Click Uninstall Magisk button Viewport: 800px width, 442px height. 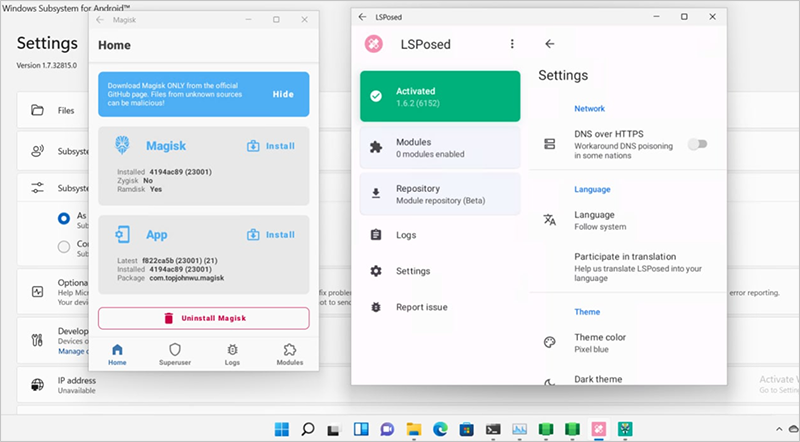(204, 318)
